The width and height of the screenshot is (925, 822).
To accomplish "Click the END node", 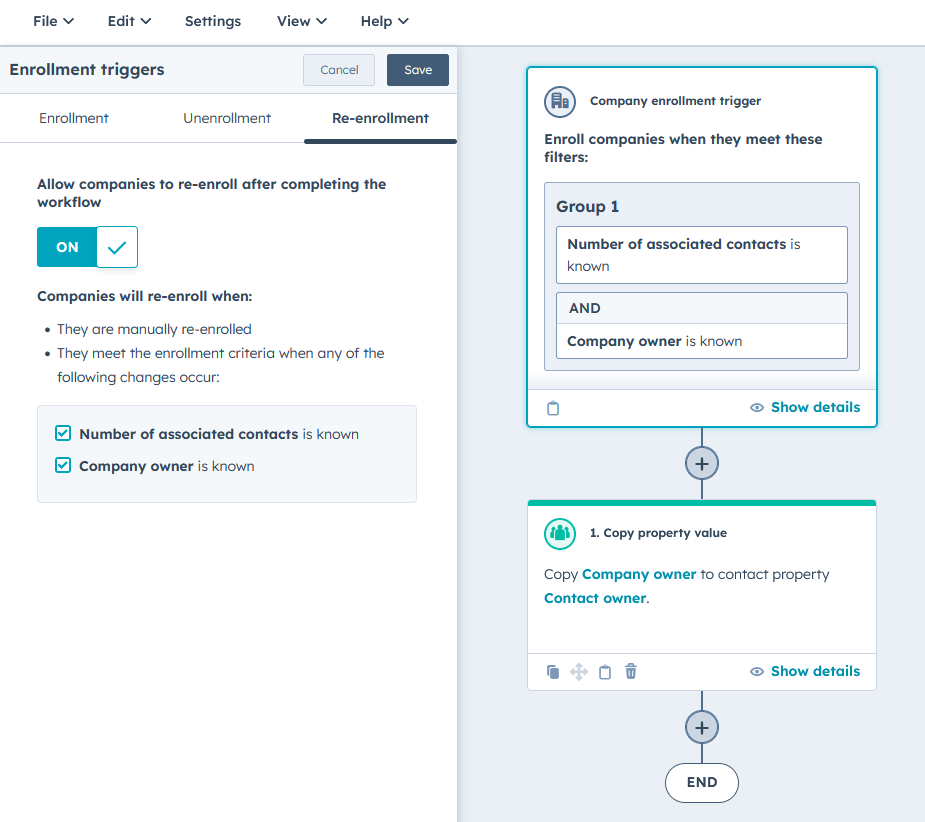I will (701, 783).
